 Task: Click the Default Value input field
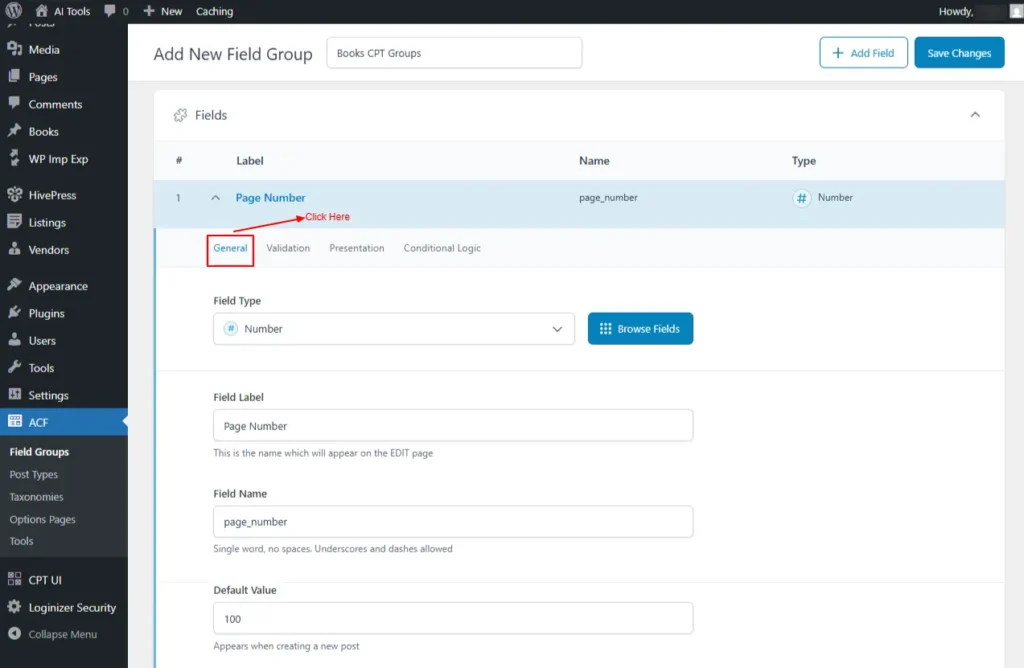tap(452, 619)
